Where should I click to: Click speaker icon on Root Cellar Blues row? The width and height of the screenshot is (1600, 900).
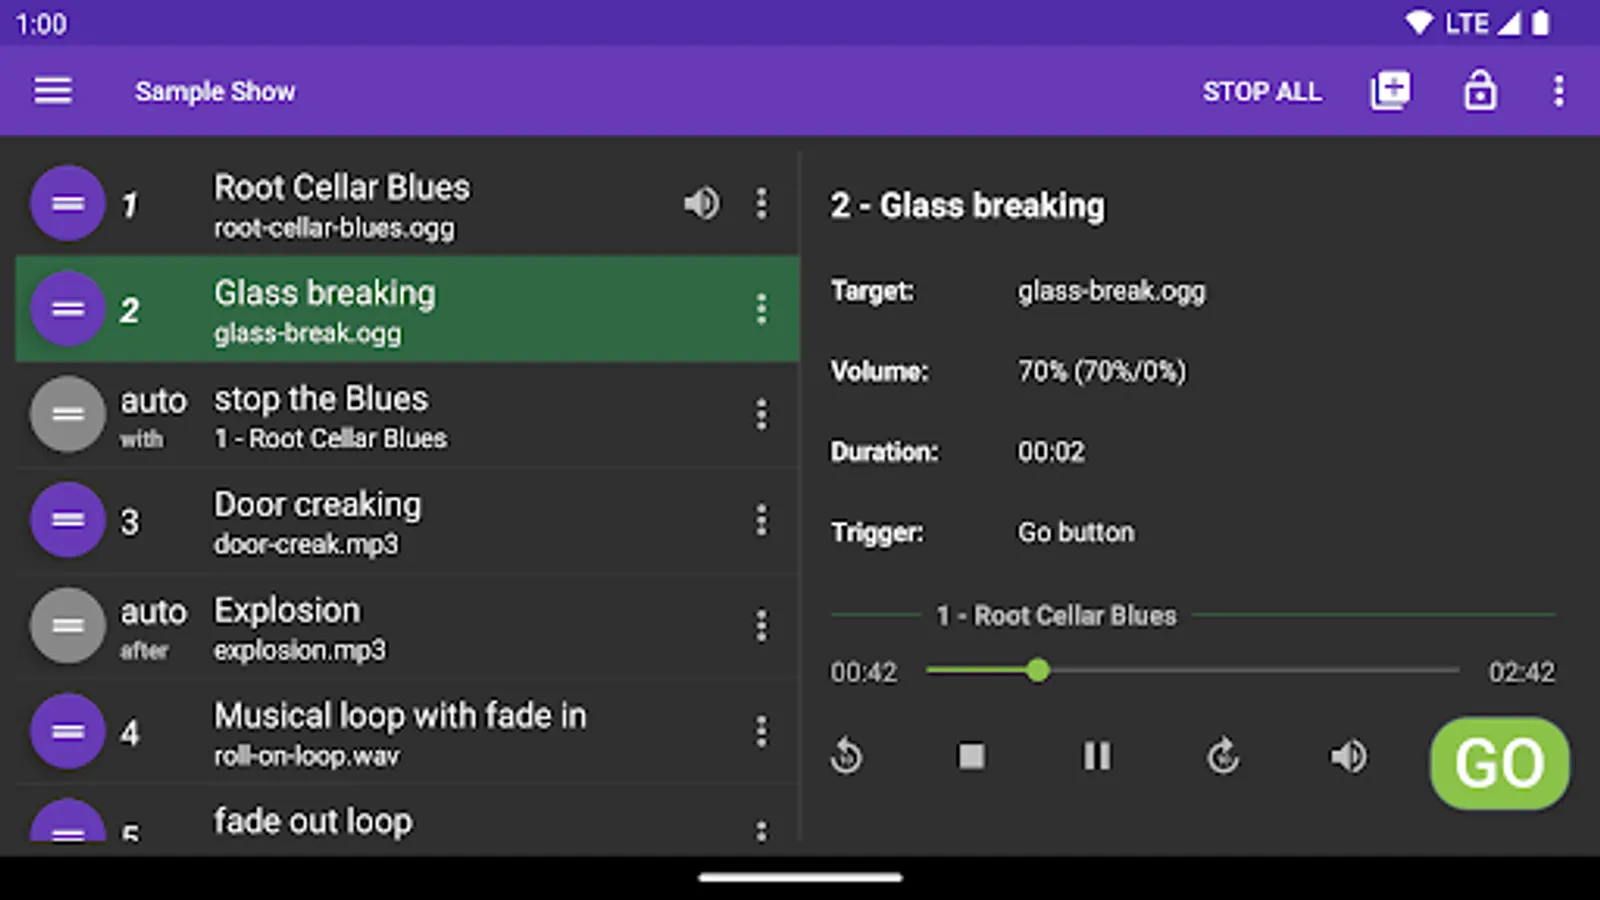click(x=701, y=203)
